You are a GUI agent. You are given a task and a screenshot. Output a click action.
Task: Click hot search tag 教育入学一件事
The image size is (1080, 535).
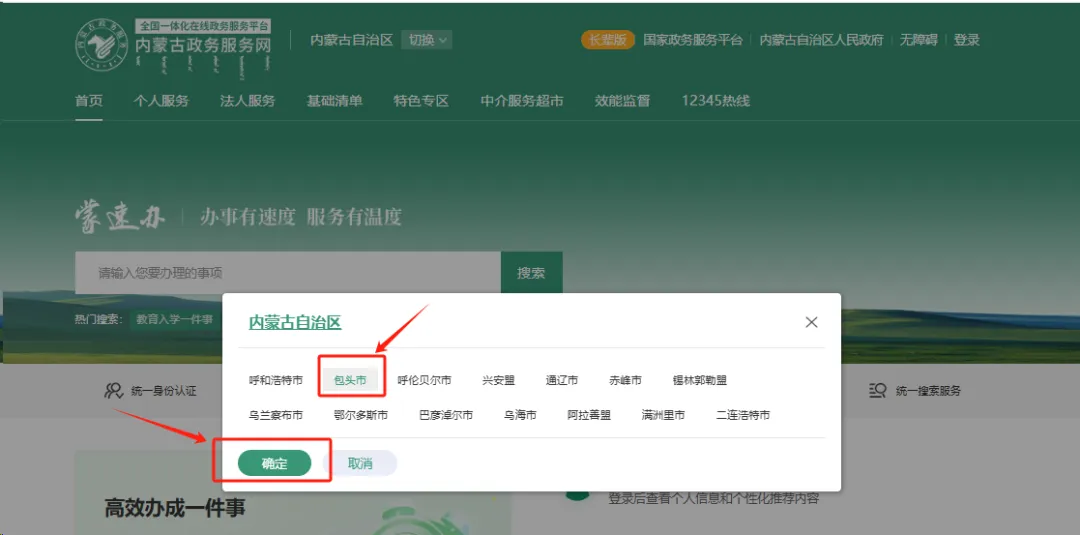pyautogui.click(x=174, y=319)
